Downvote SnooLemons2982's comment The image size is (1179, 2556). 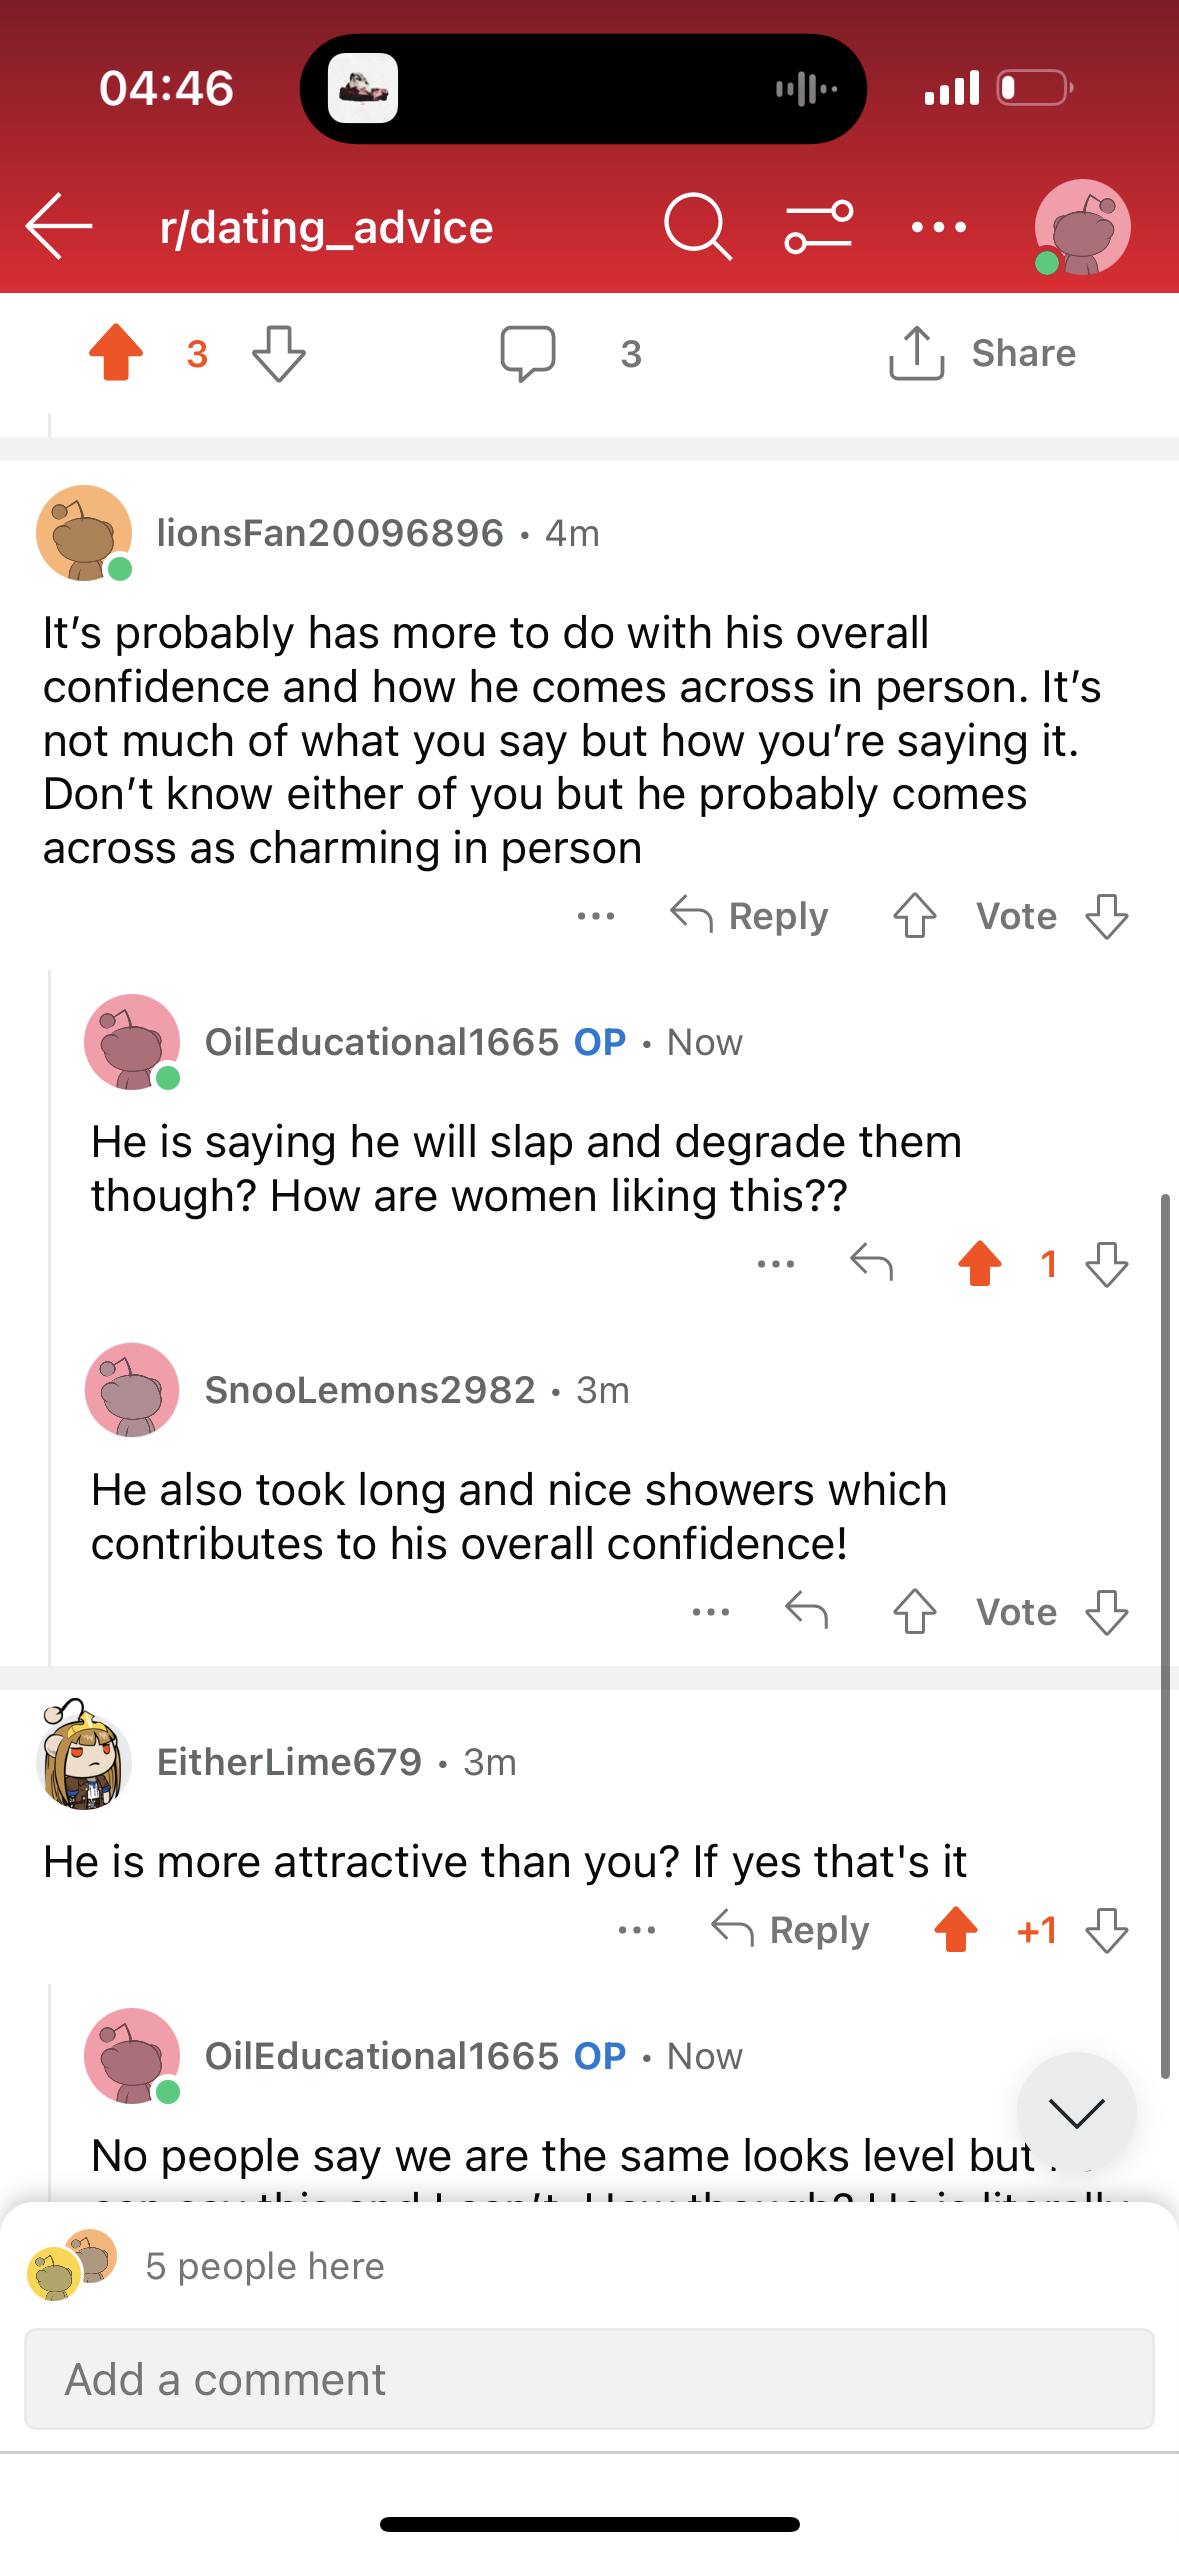pyautogui.click(x=1107, y=1612)
